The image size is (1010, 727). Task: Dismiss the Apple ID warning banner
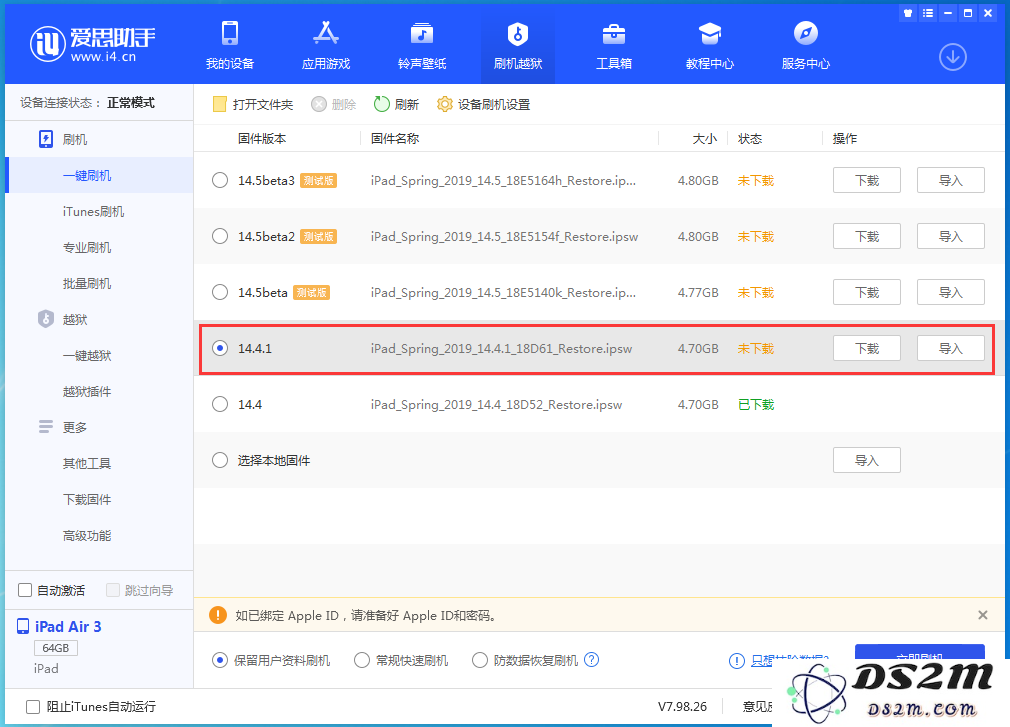[x=982, y=615]
